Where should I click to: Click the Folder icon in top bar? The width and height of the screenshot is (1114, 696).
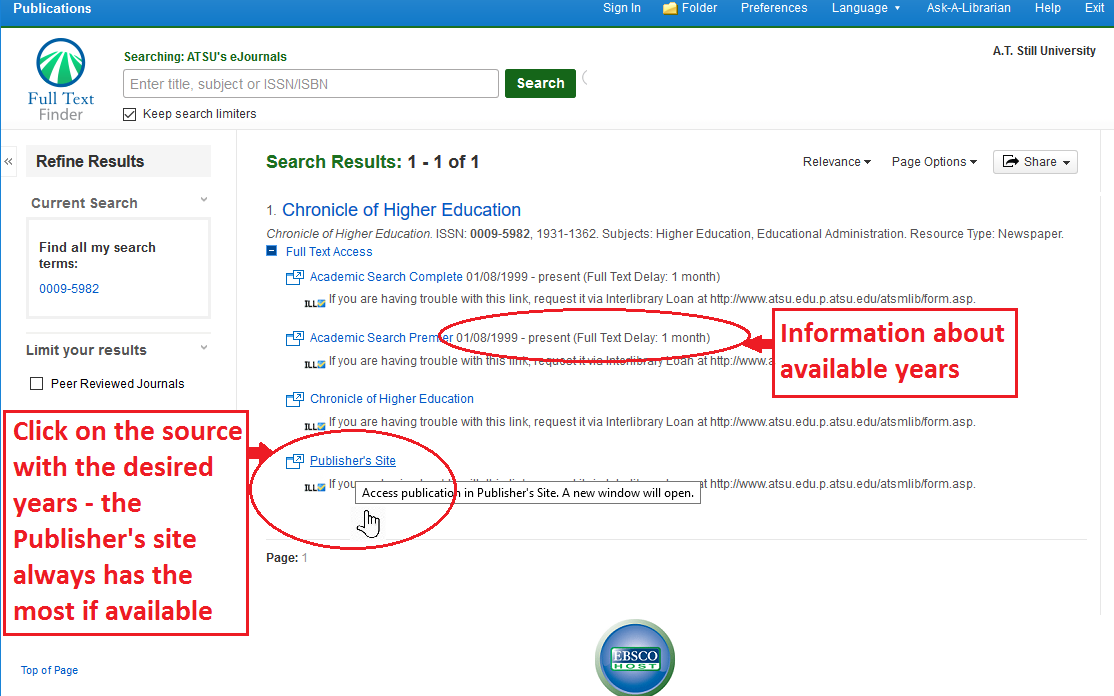(669, 9)
